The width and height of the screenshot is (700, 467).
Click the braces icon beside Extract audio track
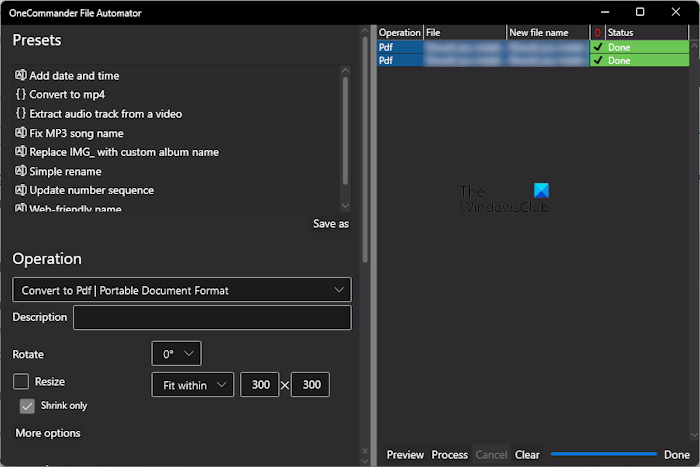21,113
